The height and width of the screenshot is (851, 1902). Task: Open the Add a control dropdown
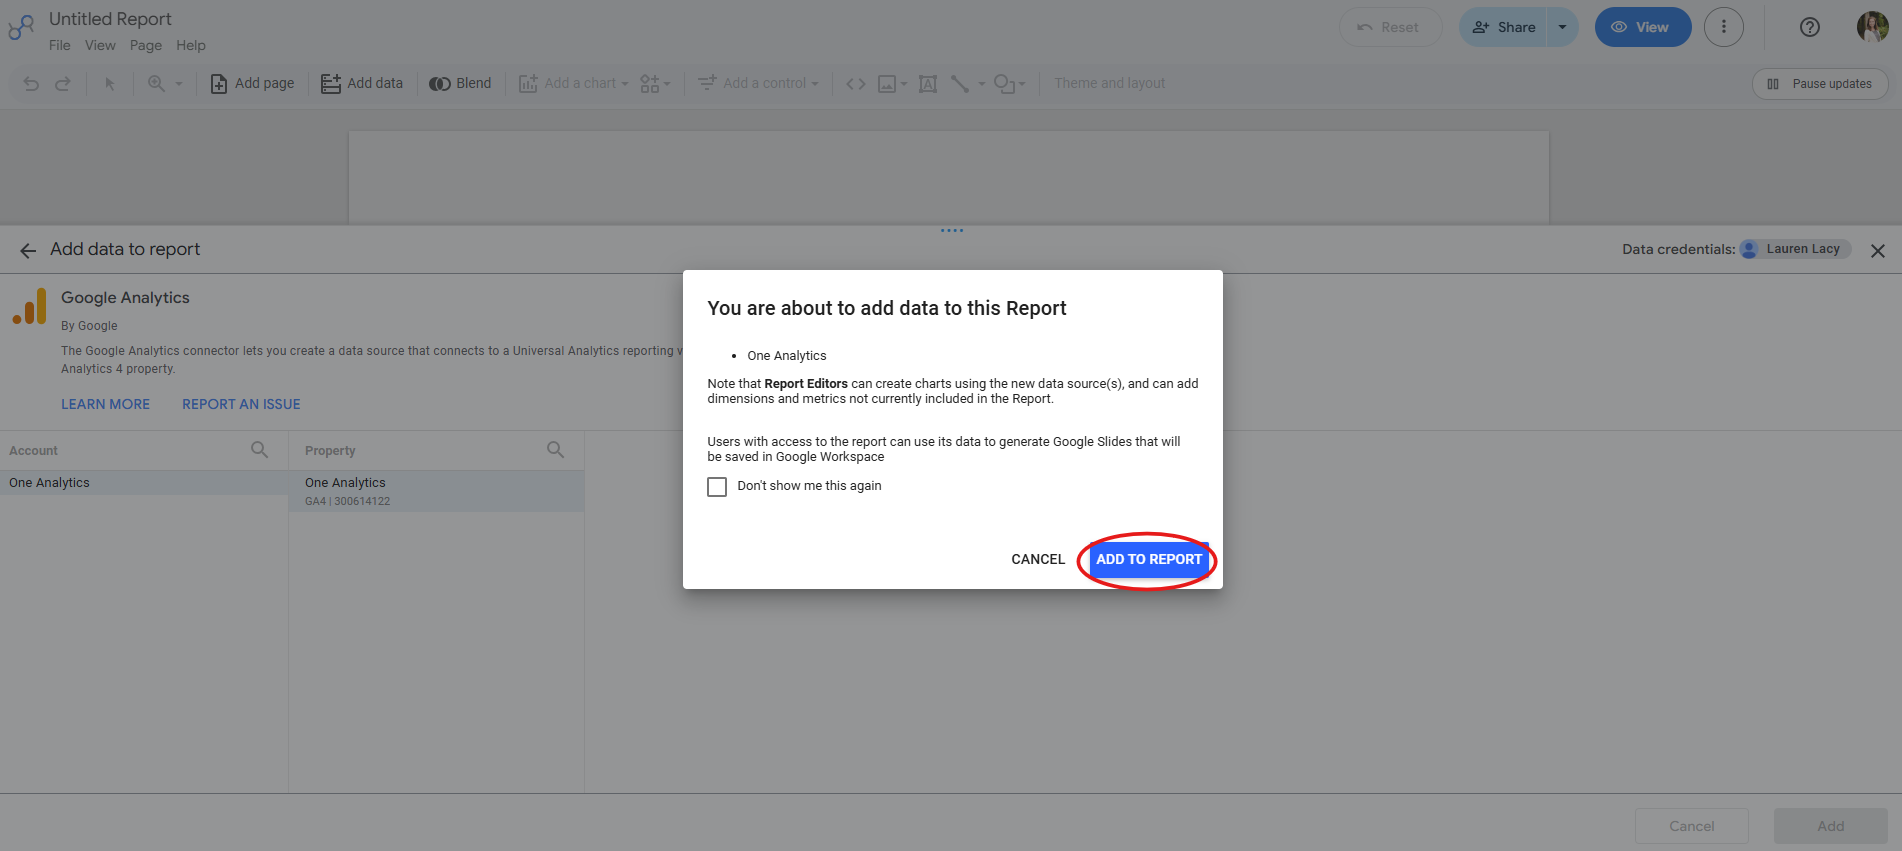click(x=758, y=84)
